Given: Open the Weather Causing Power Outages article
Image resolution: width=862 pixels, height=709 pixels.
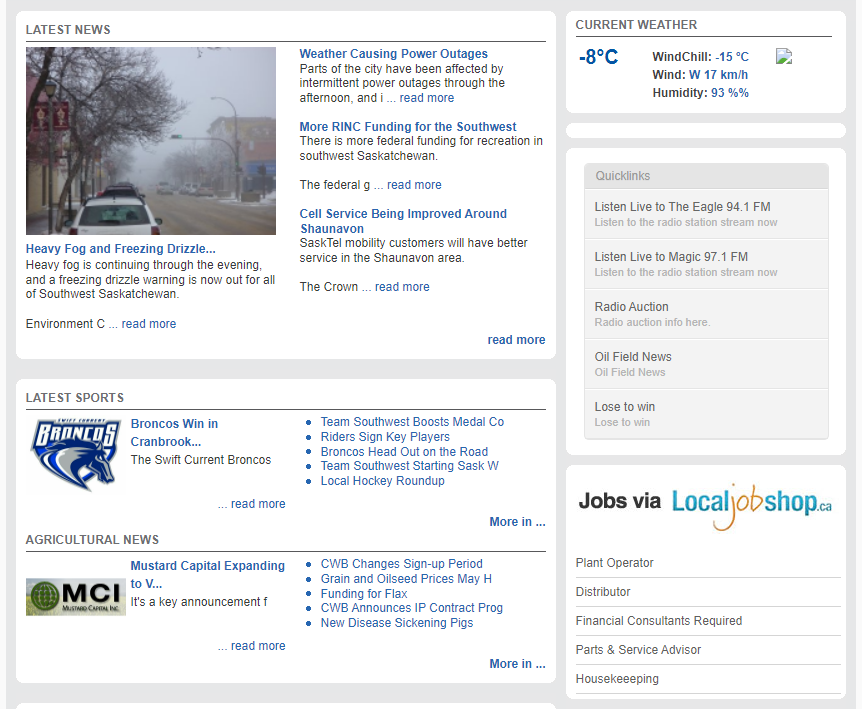Looking at the screenshot, I should click(393, 53).
